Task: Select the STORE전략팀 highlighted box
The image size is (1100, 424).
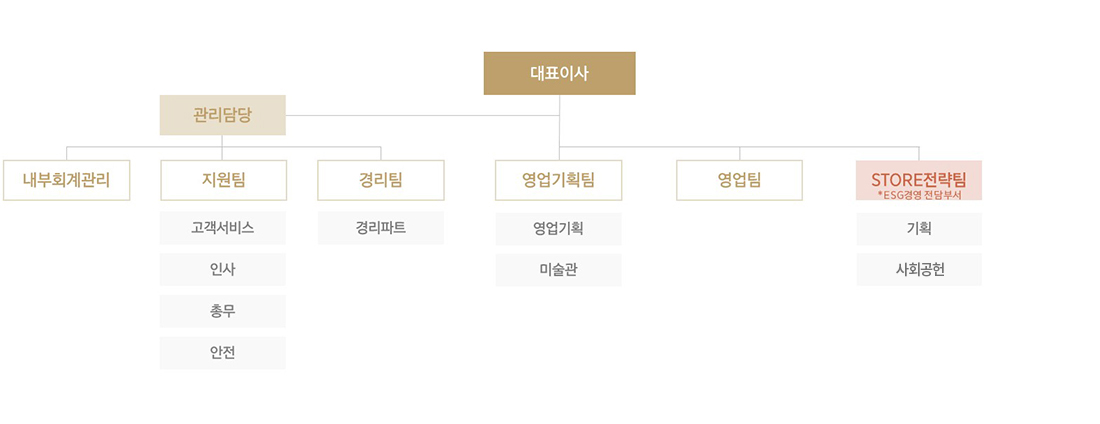Action: 919,180
